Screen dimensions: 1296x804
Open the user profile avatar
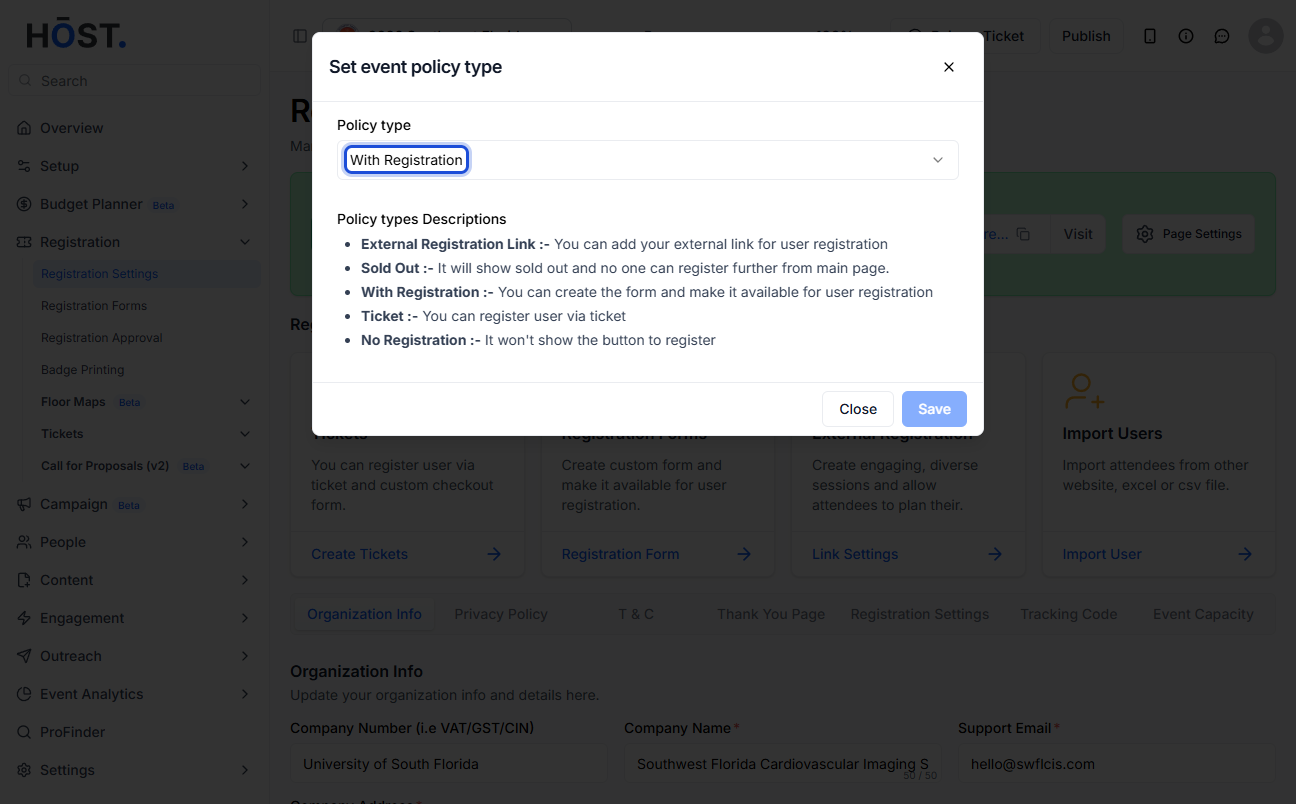coord(1266,36)
